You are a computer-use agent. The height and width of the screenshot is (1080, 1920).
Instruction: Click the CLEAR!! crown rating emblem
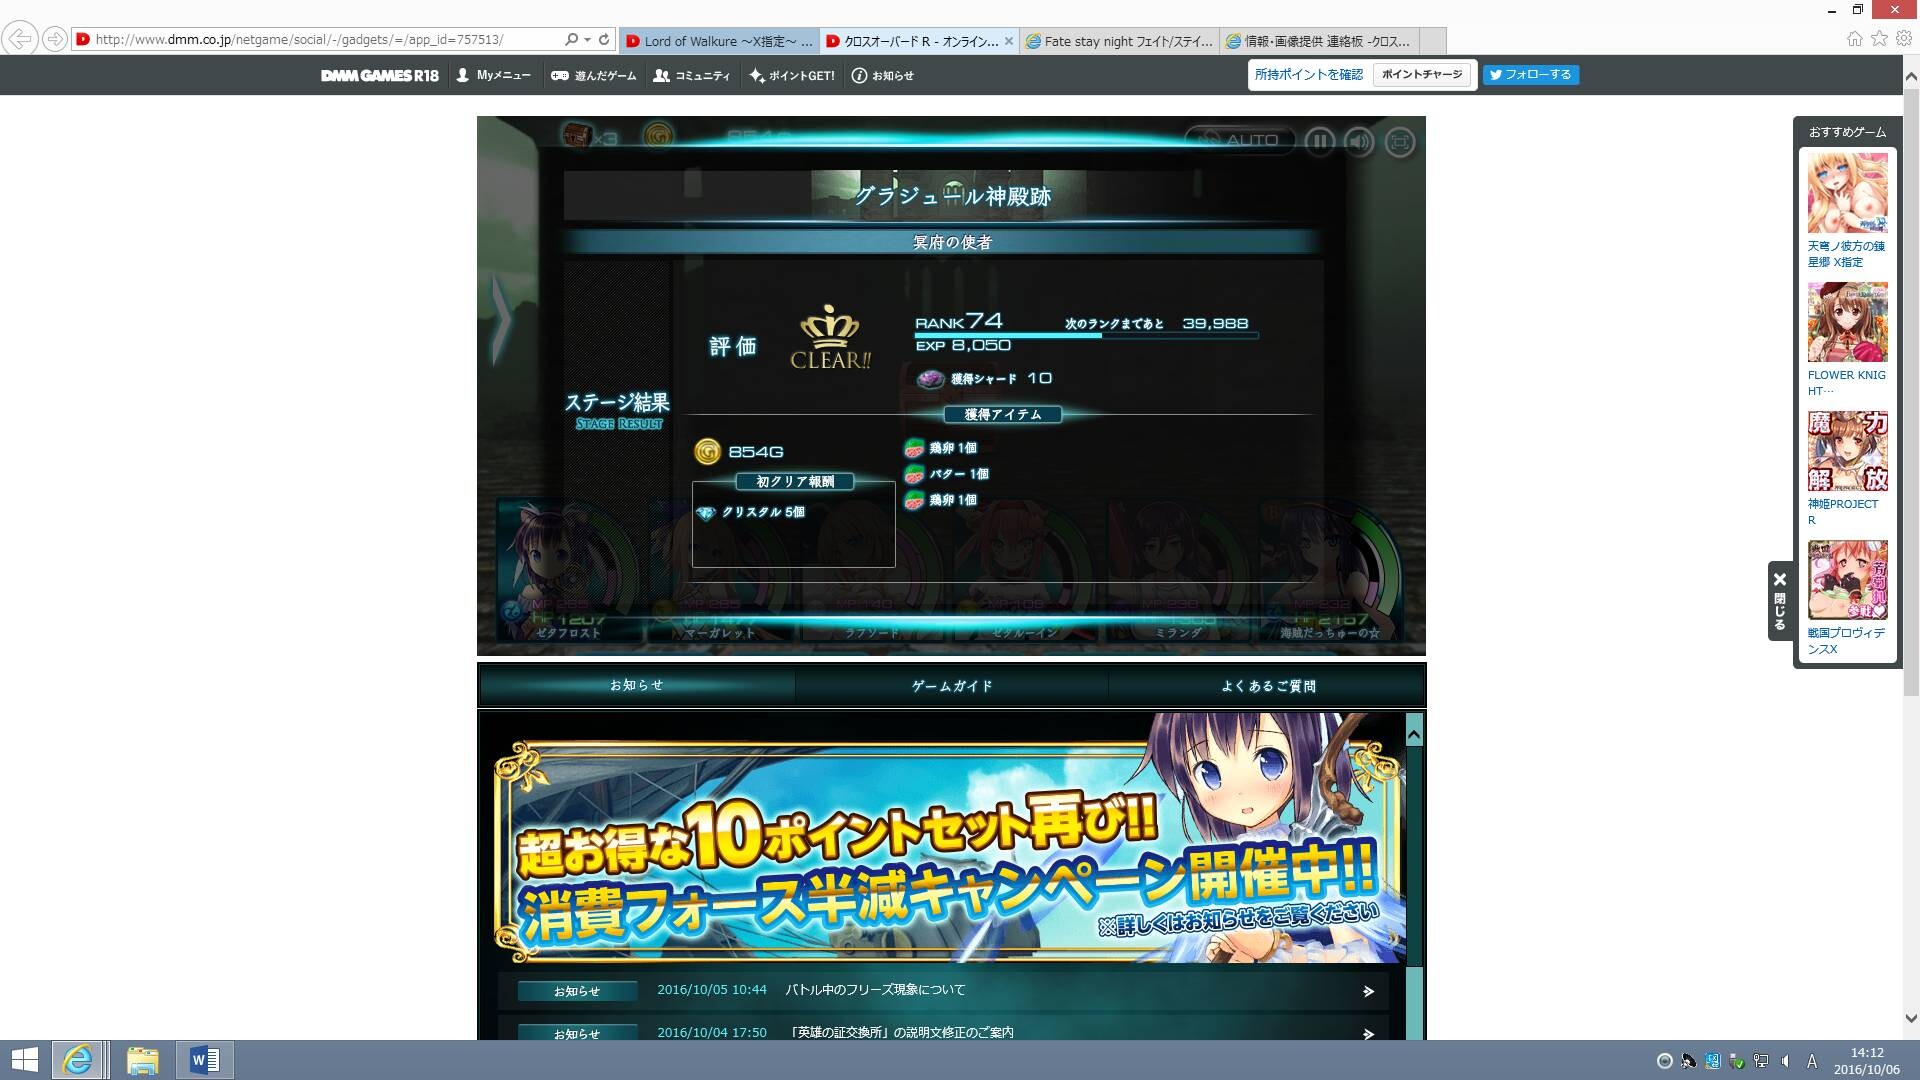(x=830, y=337)
